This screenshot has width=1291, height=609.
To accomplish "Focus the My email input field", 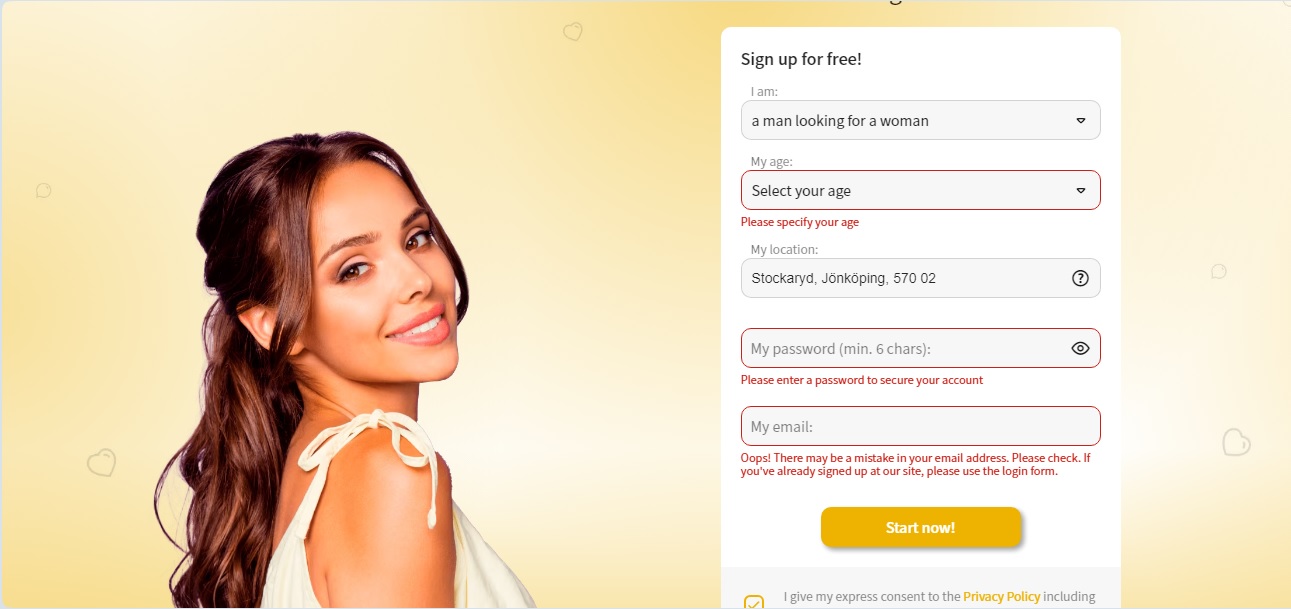I will [x=920, y=426].
